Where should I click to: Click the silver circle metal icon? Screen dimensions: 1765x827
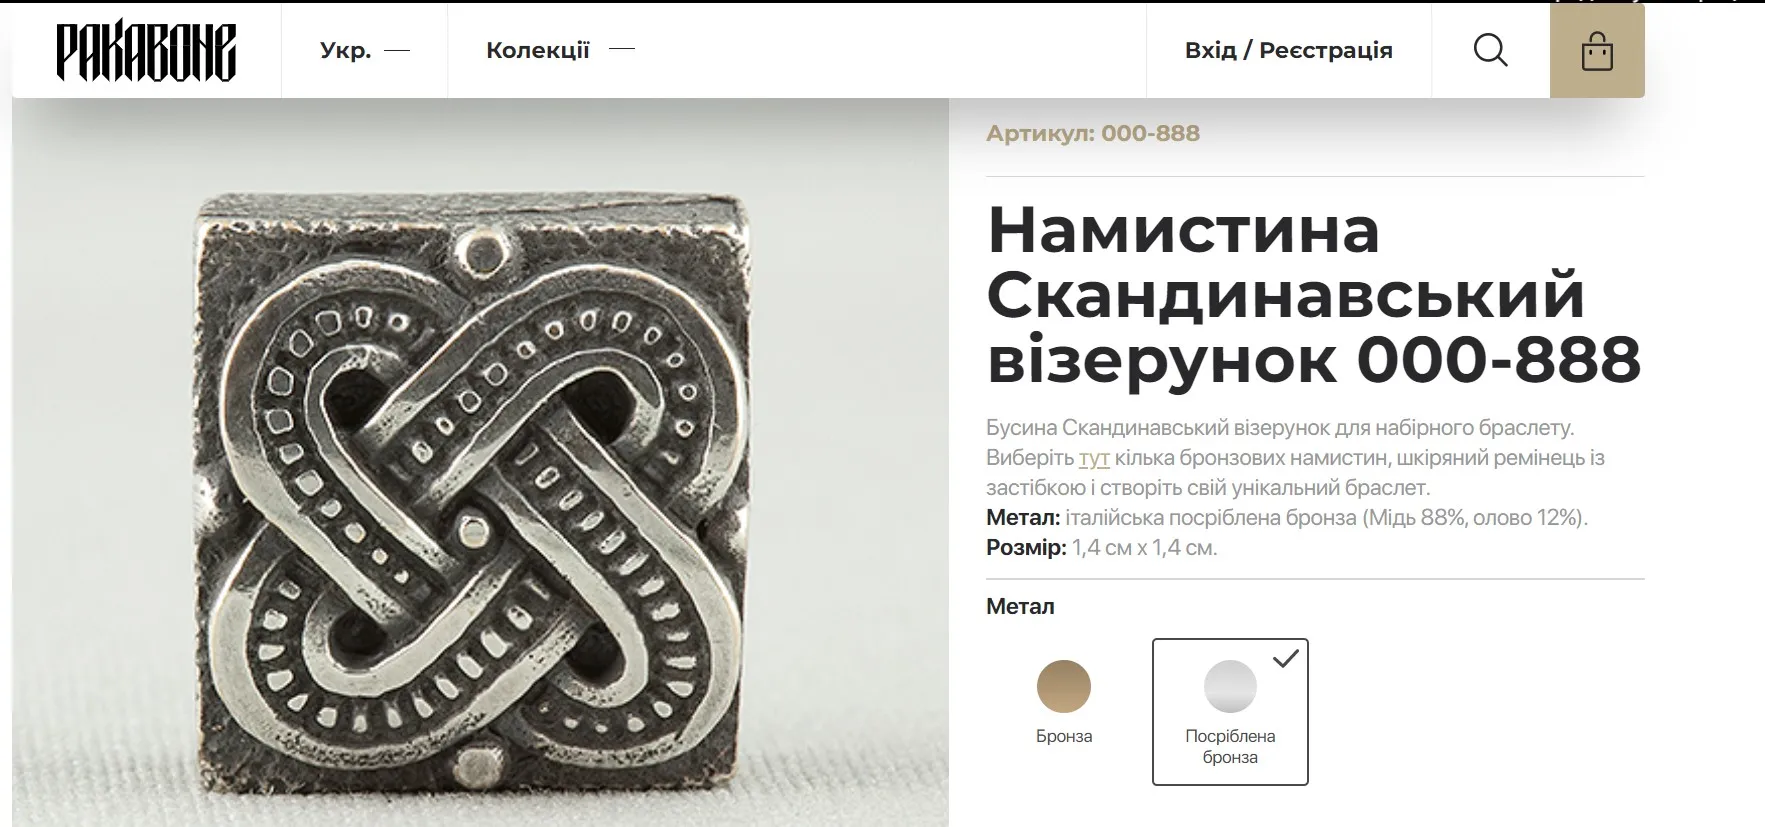coord(1230,687)
